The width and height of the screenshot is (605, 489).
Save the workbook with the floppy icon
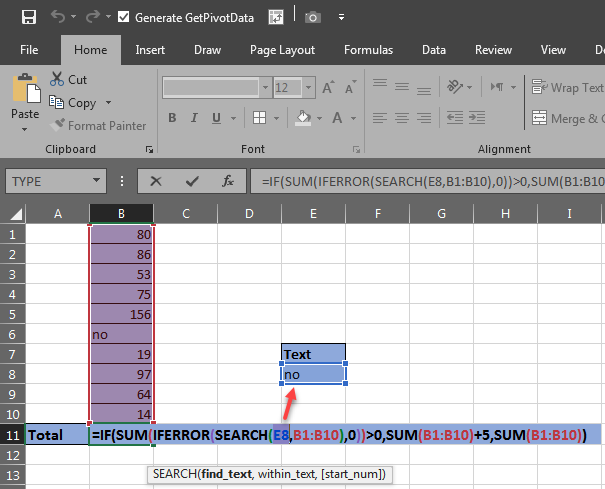point(29,17)
